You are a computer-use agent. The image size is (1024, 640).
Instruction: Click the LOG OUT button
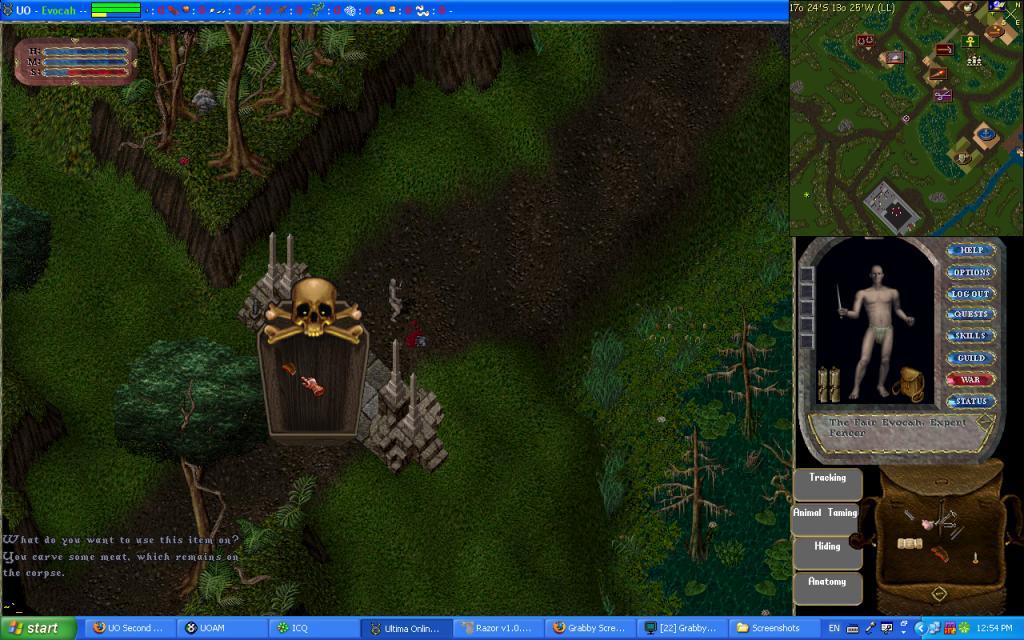[971, 294]
